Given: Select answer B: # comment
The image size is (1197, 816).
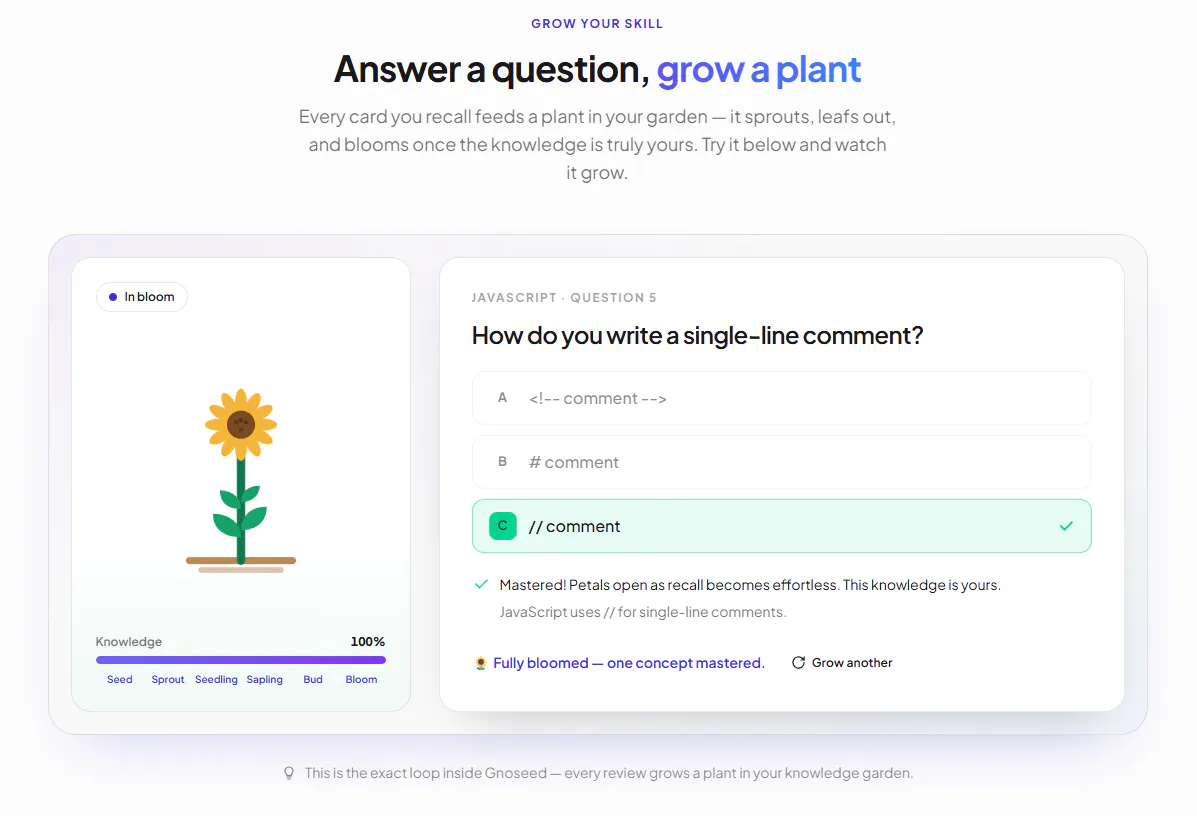Looking at the screenshot, I should click(782, 462).
